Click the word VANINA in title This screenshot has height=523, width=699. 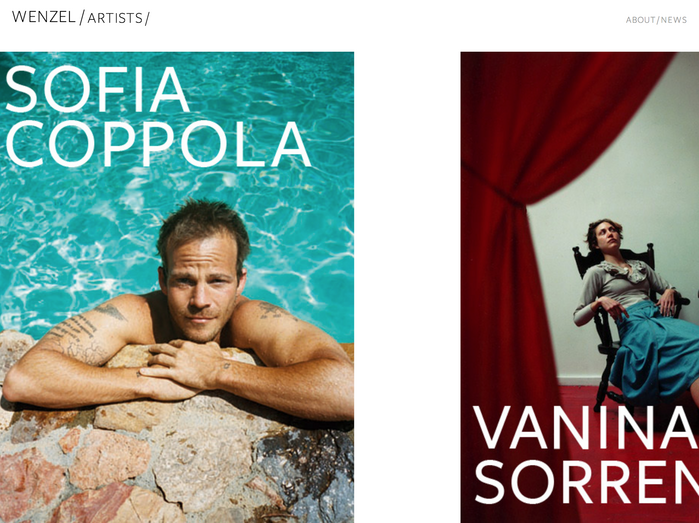[585, 427]
